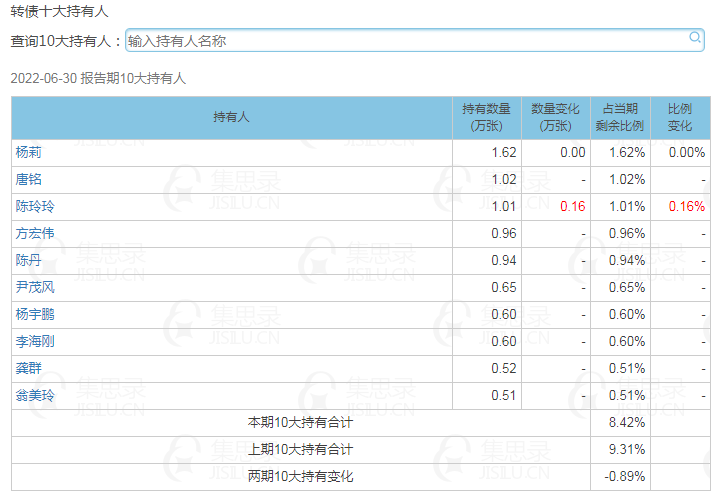This screenshot has width=720, height=495.
Task: Open holder link 李海刚
Action: tap(35, 342)
